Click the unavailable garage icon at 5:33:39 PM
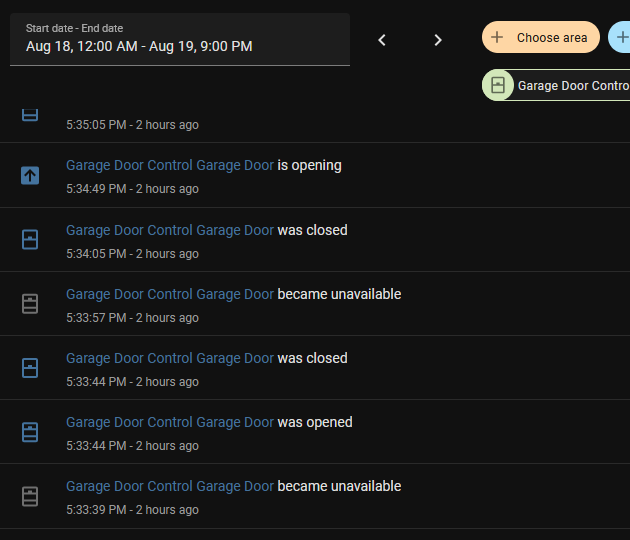Image resolution: width=630 pixels, height=540 pixels. tap(30, 496)
